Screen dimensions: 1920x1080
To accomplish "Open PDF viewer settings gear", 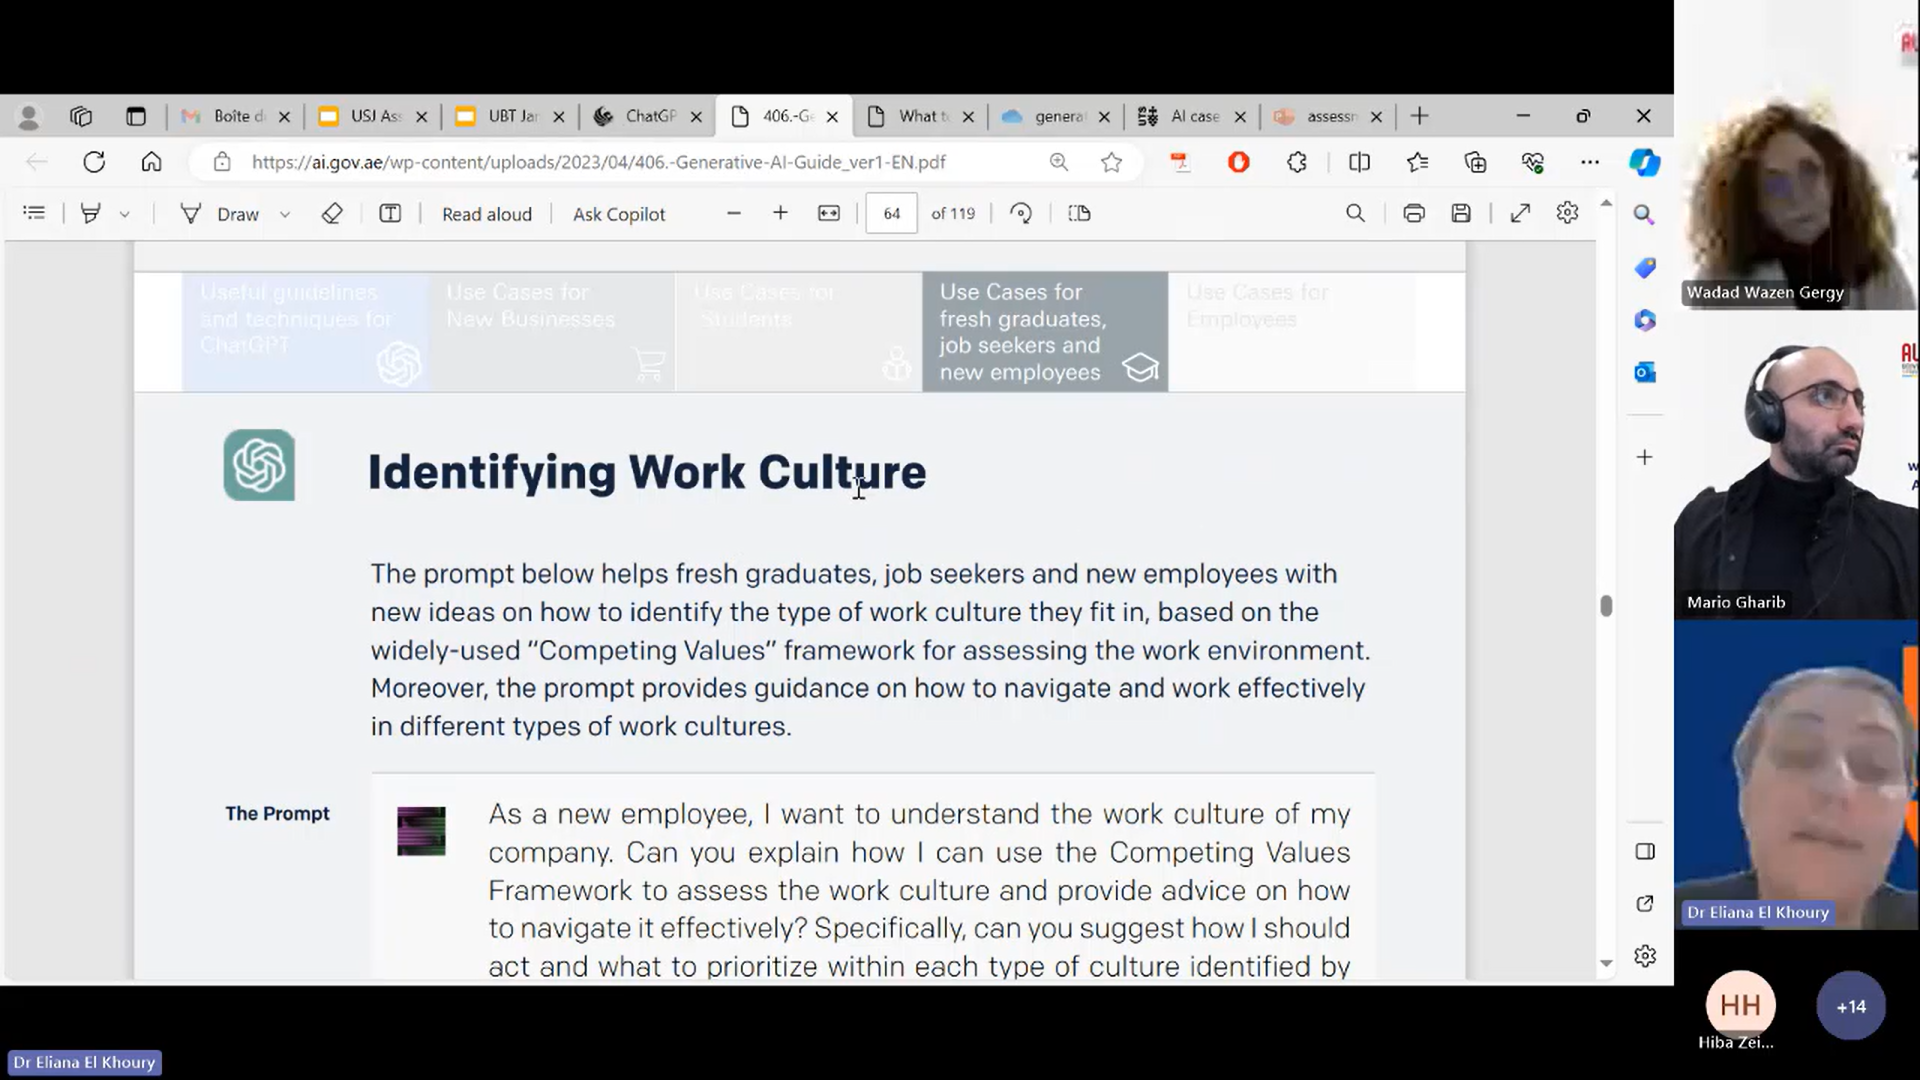I will (x=1567, y=213).
